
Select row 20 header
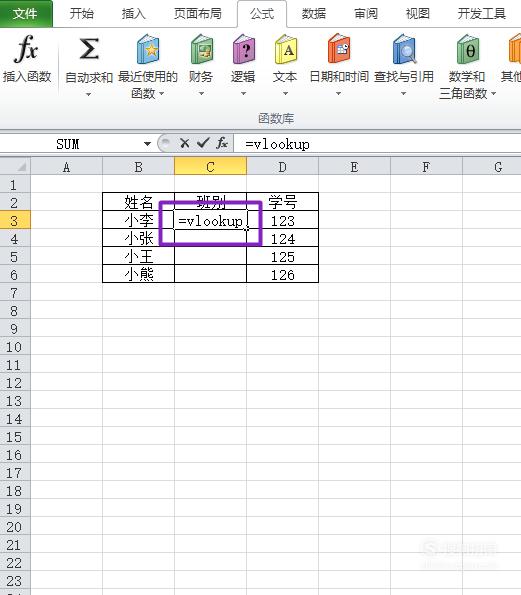(x=15, y=527)
